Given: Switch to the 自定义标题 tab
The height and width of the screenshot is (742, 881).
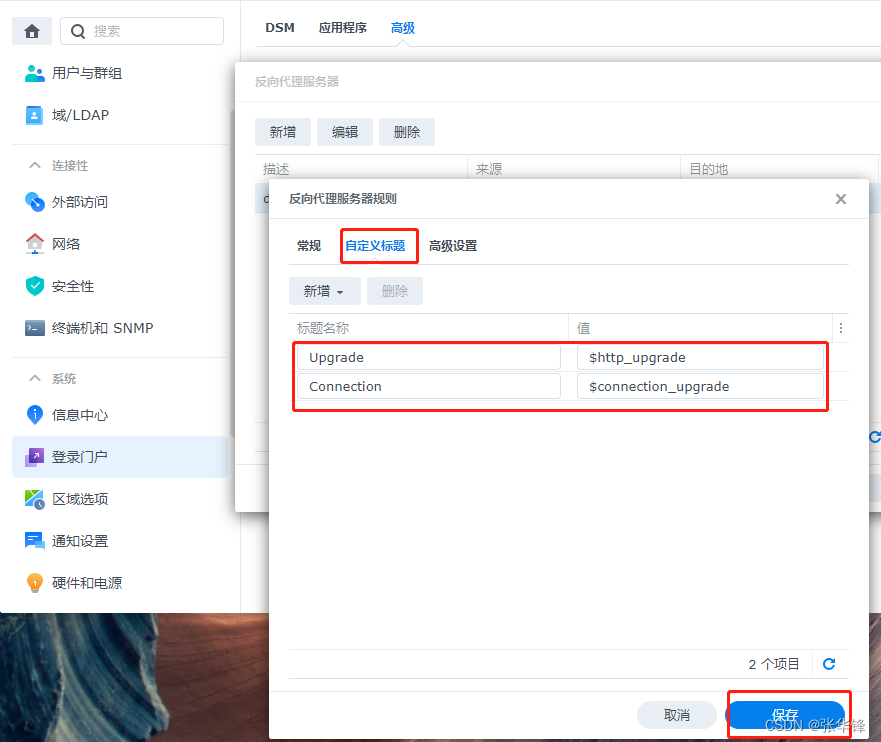Looking at the screenshot, I should (x=375, y=245).
